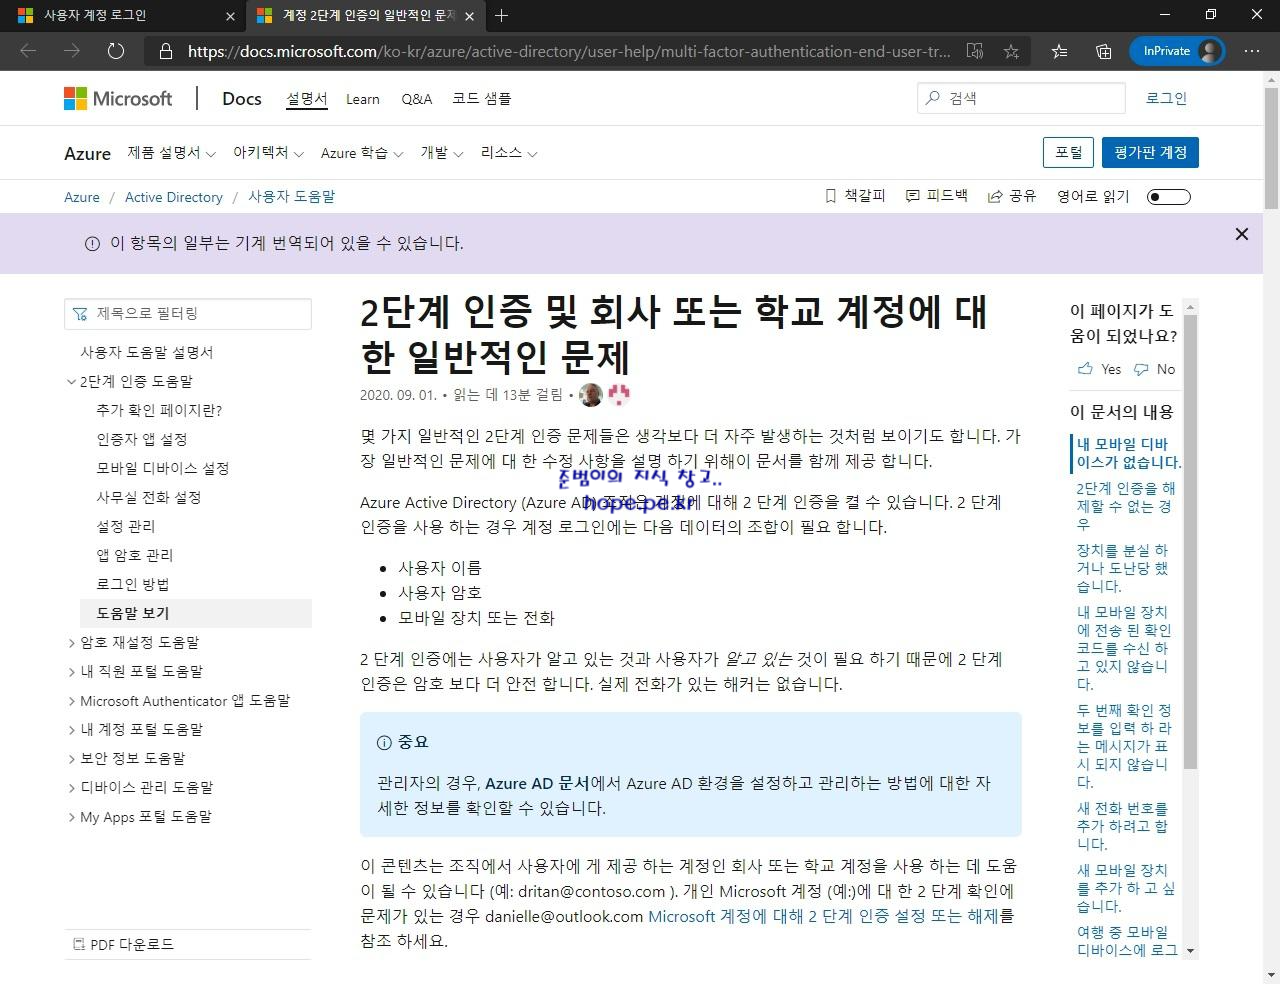The image size is (1280, 984).
Task: Open 추가 확인 페이지란? in sidebar
Action: coord(159,410)
